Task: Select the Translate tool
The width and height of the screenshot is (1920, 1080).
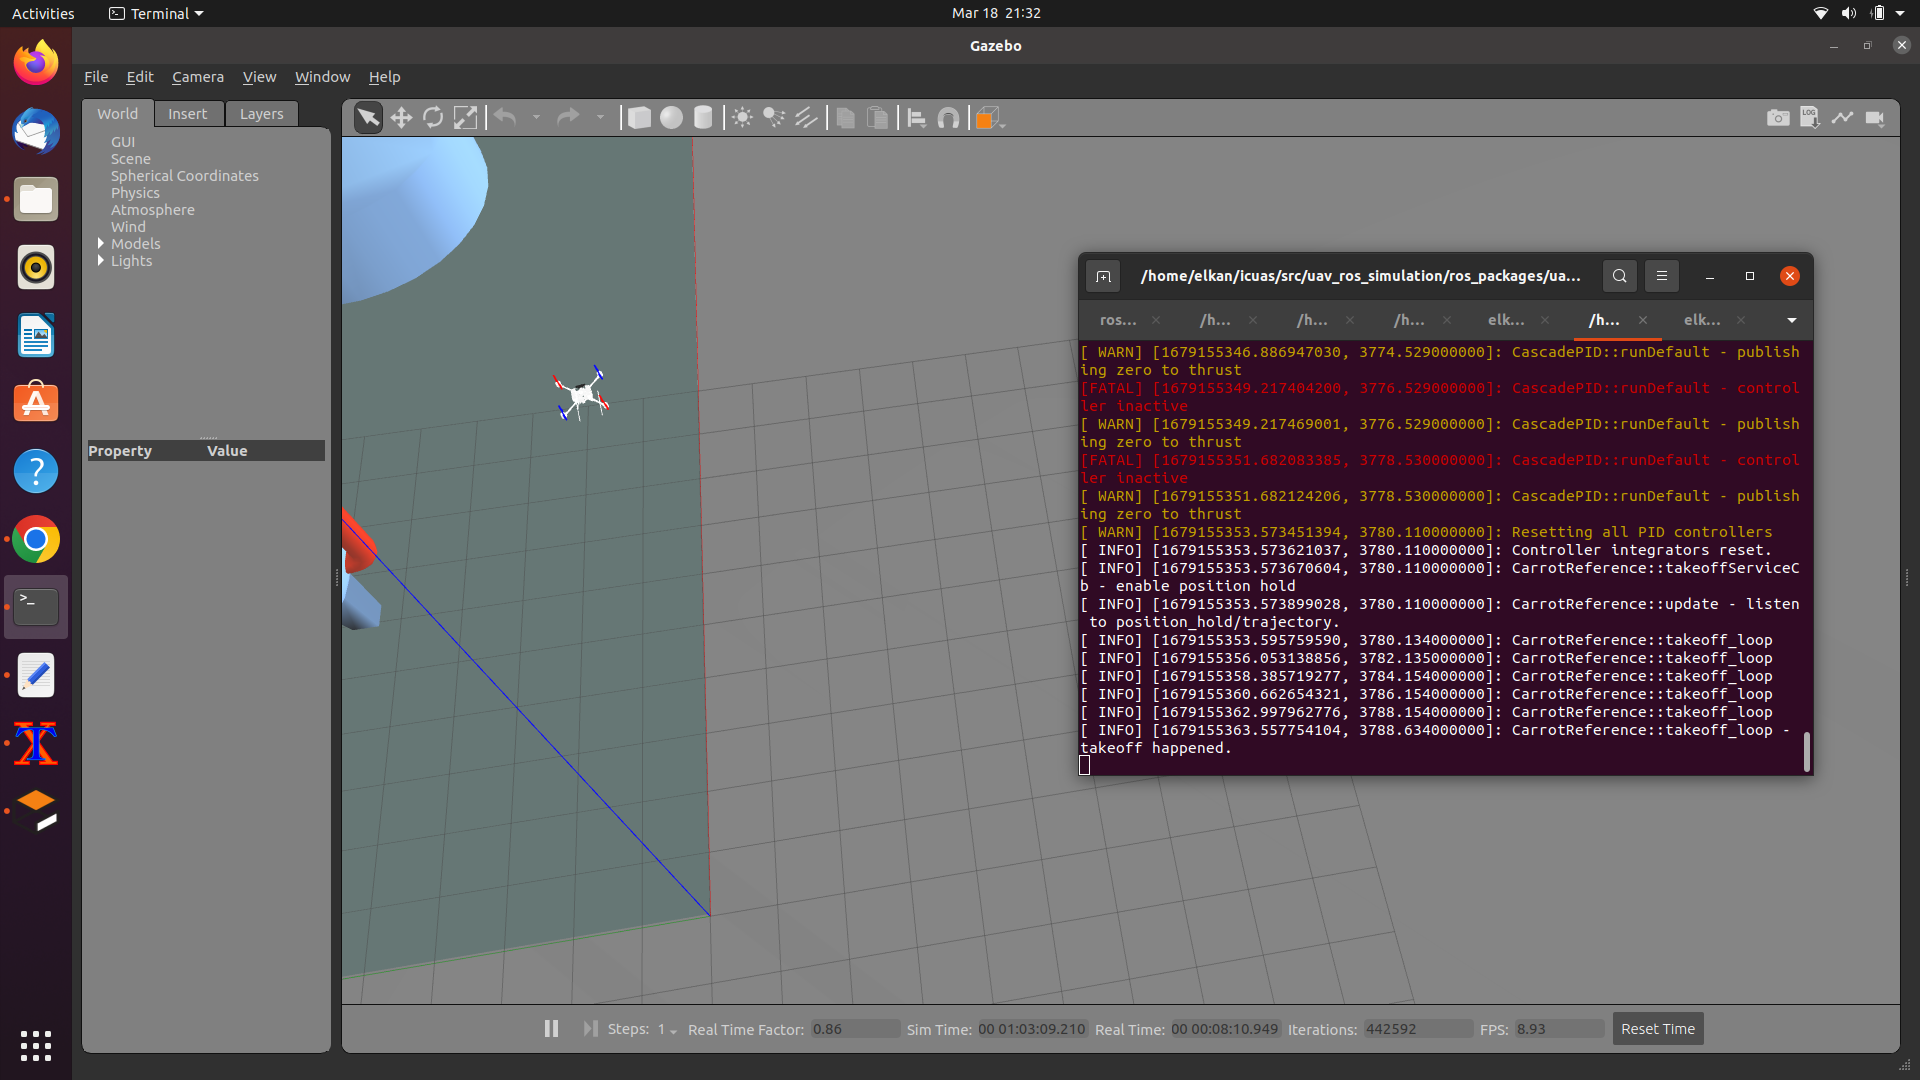Action: [401, 117]
